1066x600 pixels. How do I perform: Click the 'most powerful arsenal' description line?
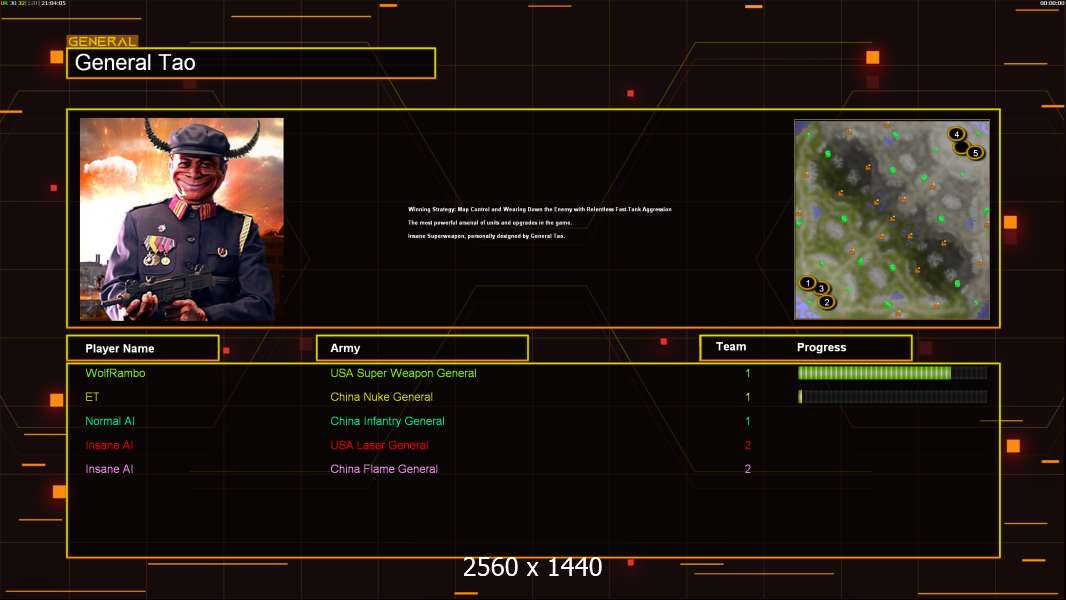pyautogui.click(x=489, y=222)
